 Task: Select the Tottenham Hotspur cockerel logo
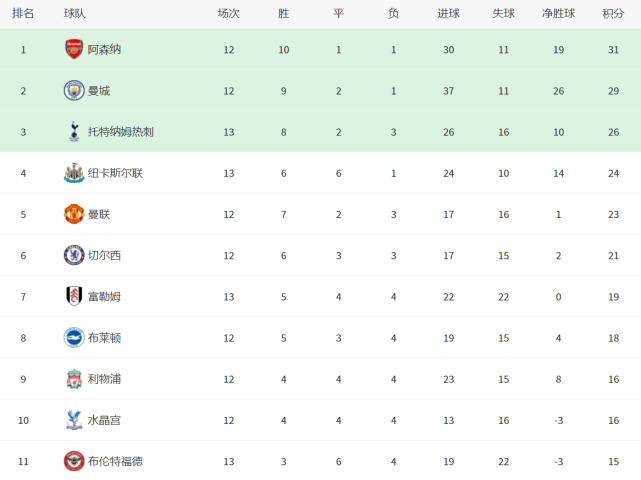(74, 132)
